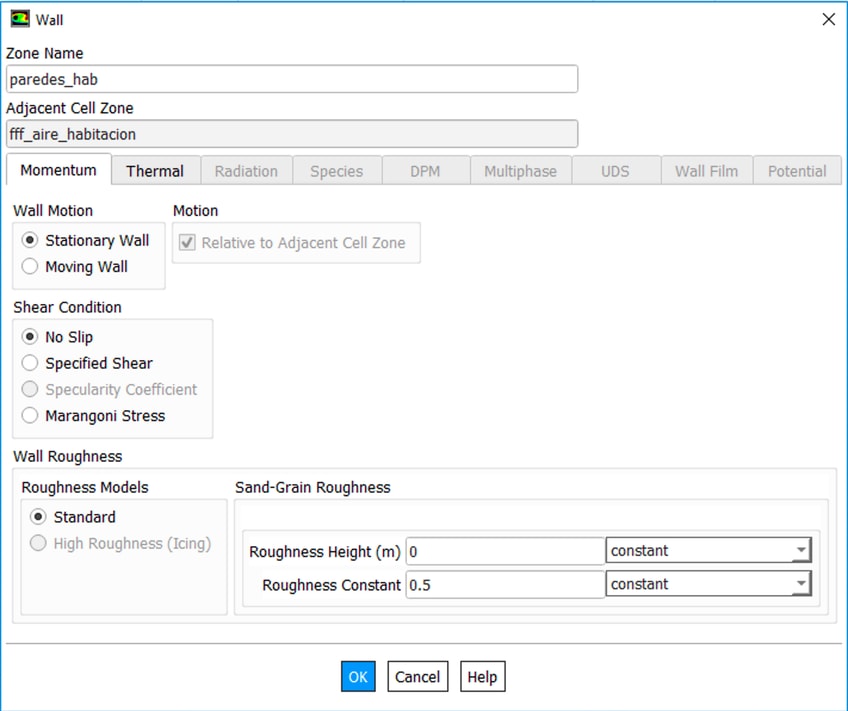Select the Standard roughness model
Screen dimensions: 848x711
click(39, 517)
